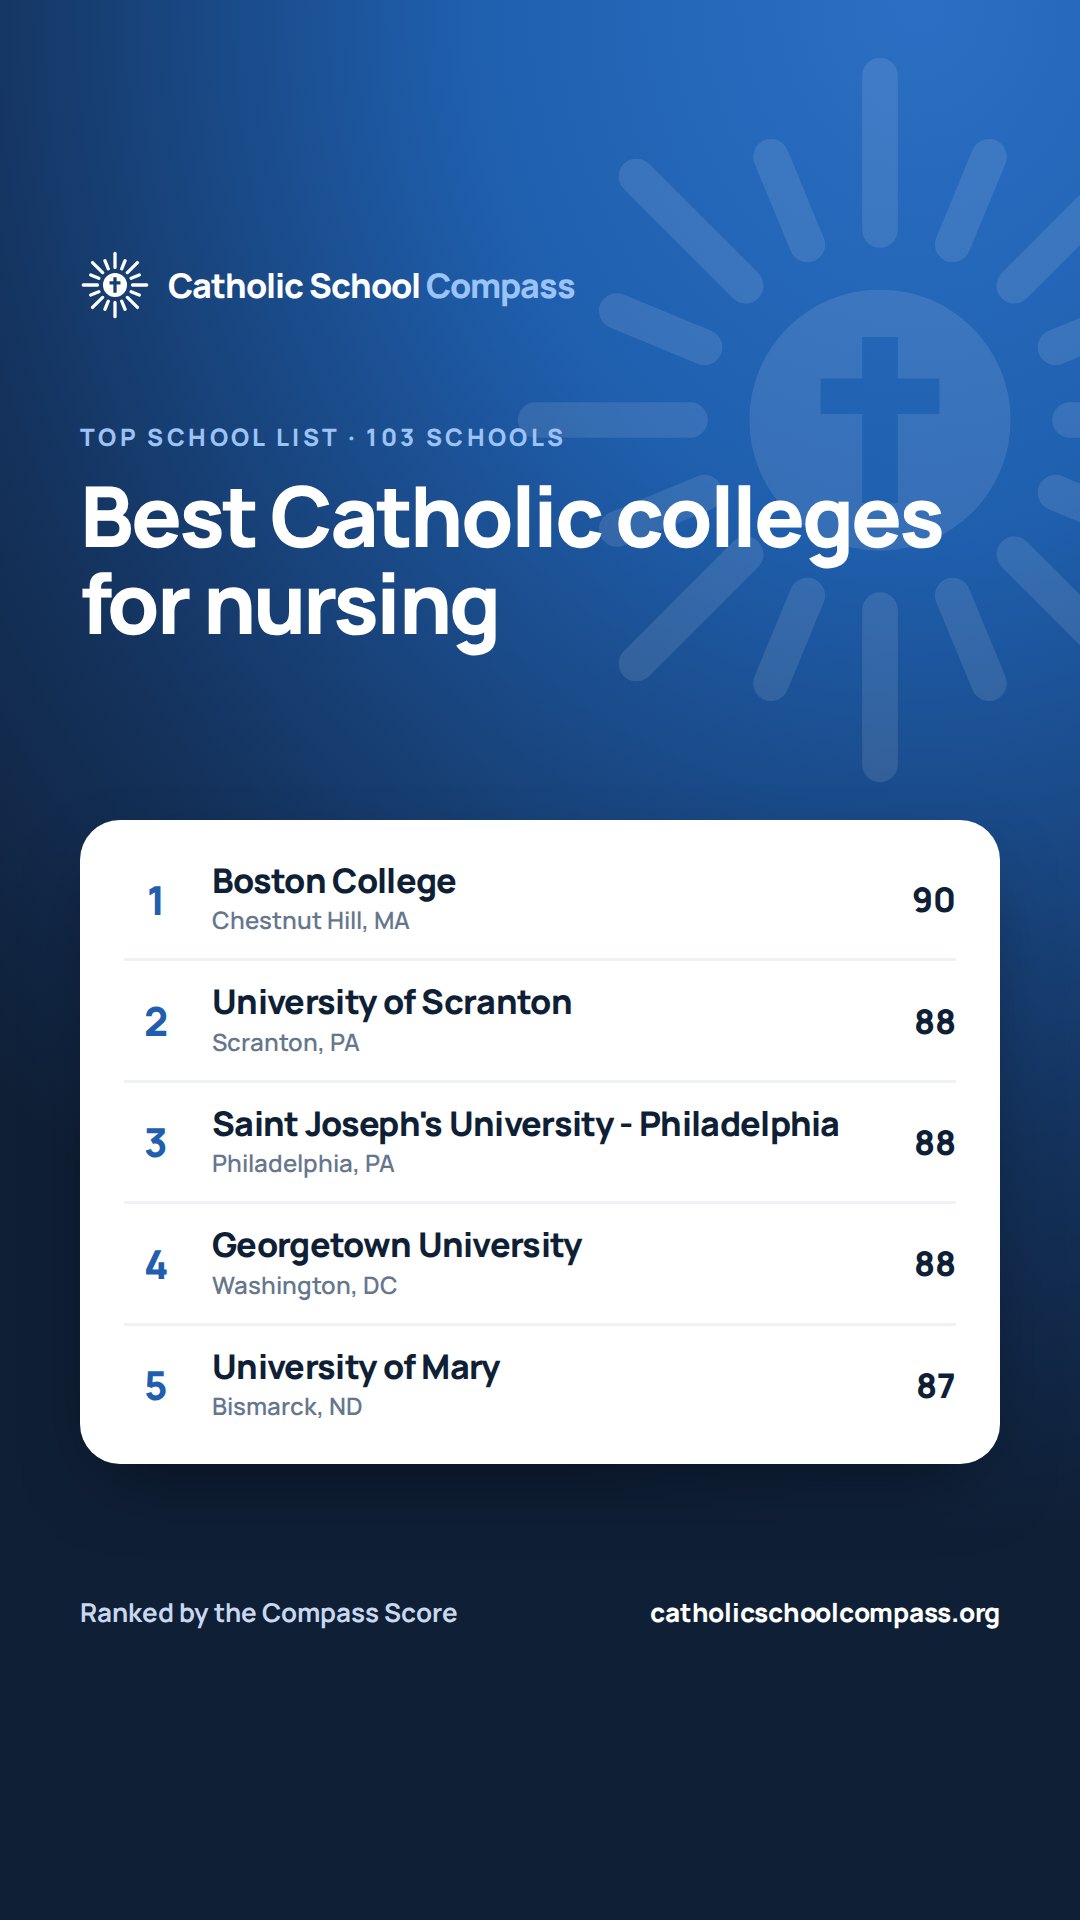Select the 'Top School List · 103 Schools' label

pyautogui.click(x=322, y=437)
